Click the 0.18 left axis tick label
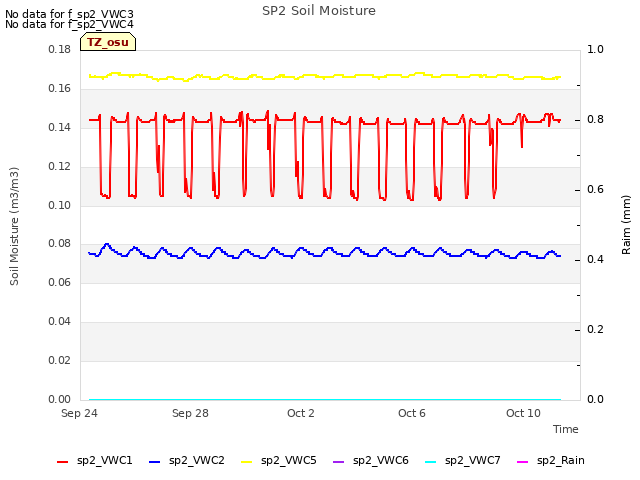 click(59, 50)
